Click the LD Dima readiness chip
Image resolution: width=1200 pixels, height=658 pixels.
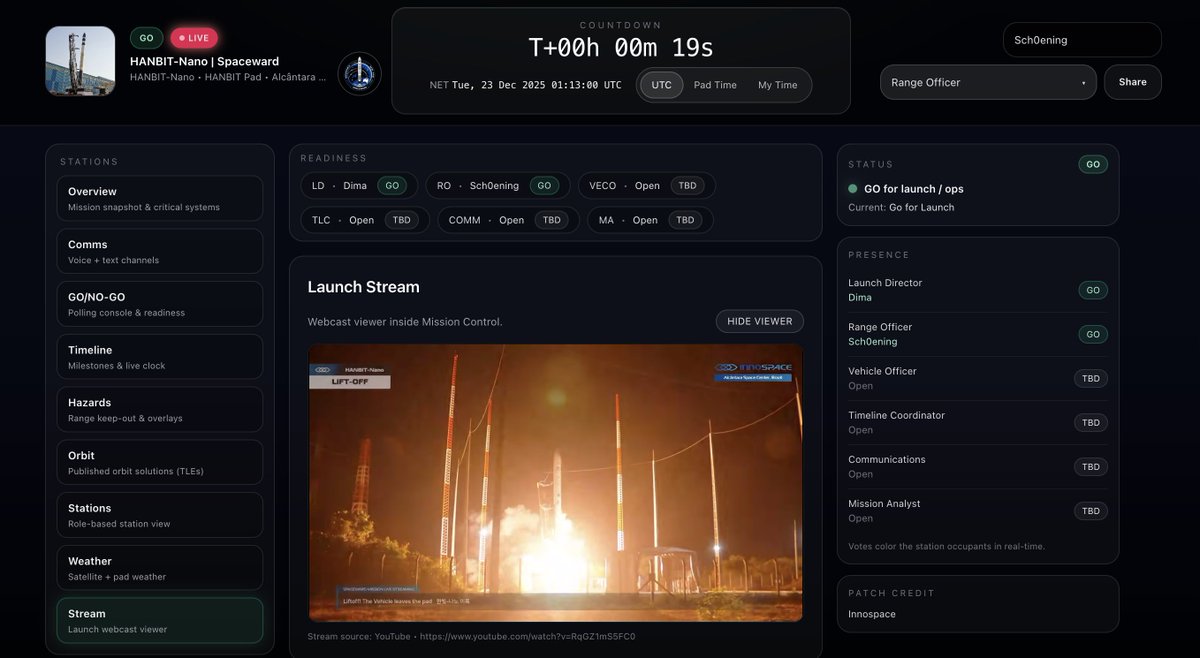tap(359, 185)
